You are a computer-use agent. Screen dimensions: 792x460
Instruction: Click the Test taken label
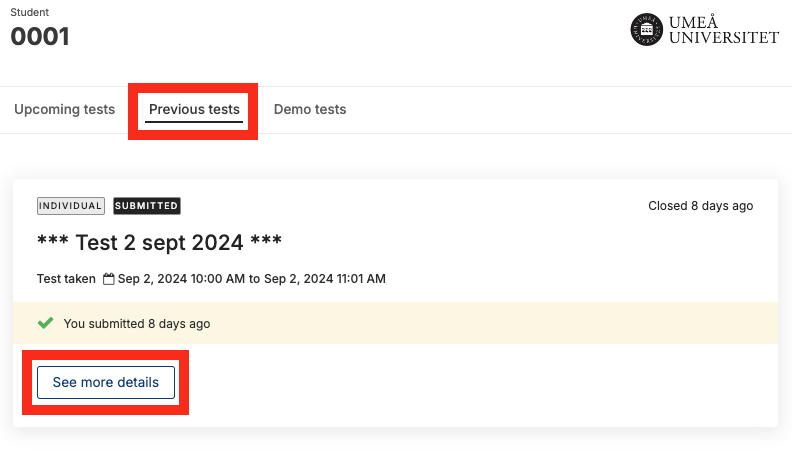[66, 279]
